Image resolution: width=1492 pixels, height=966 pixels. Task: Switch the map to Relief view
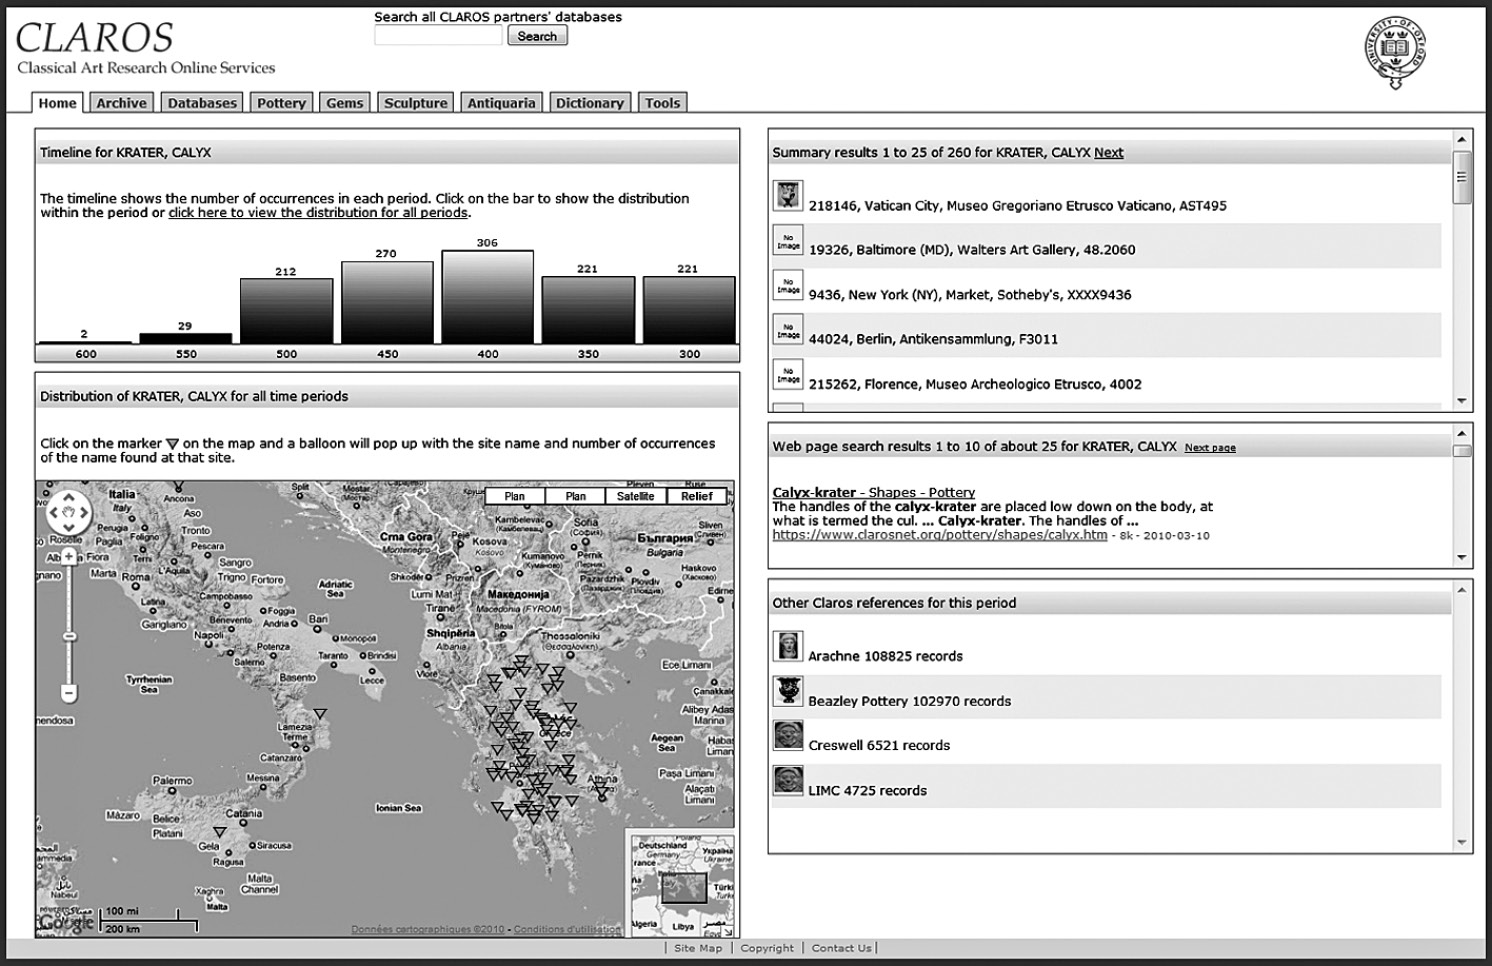697,496
